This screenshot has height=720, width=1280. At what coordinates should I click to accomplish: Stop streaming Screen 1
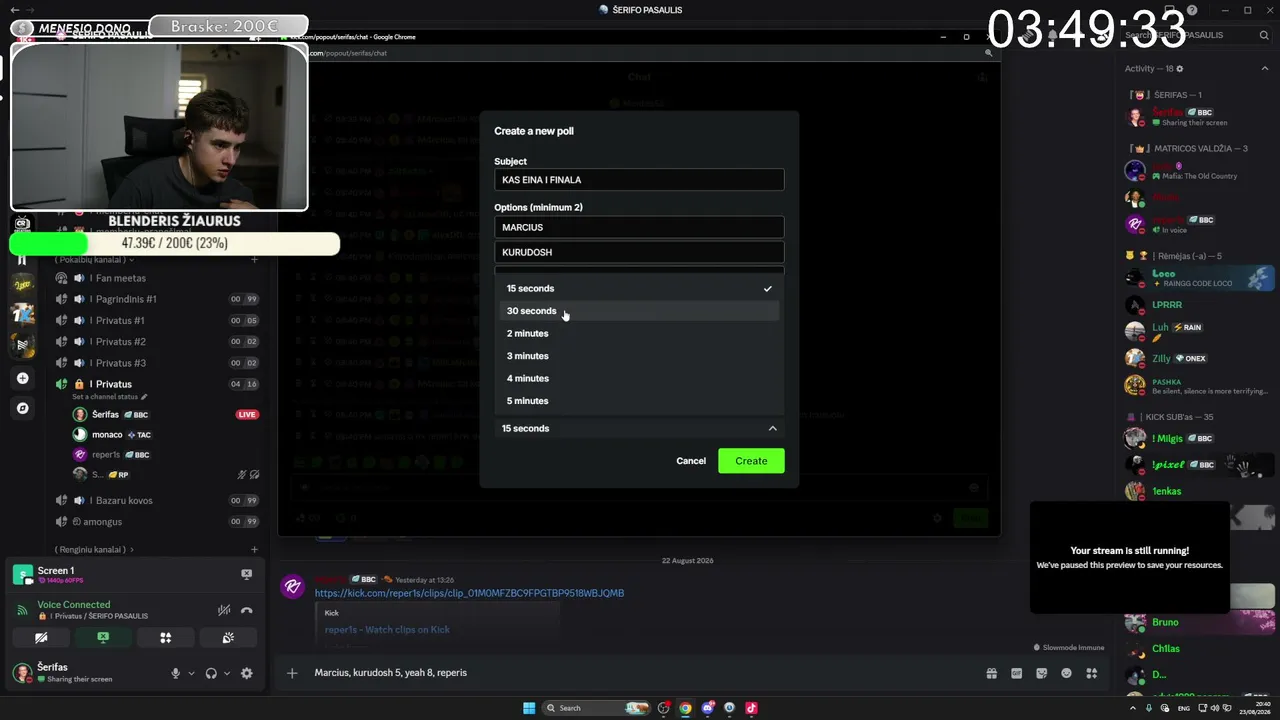[247, 574]
